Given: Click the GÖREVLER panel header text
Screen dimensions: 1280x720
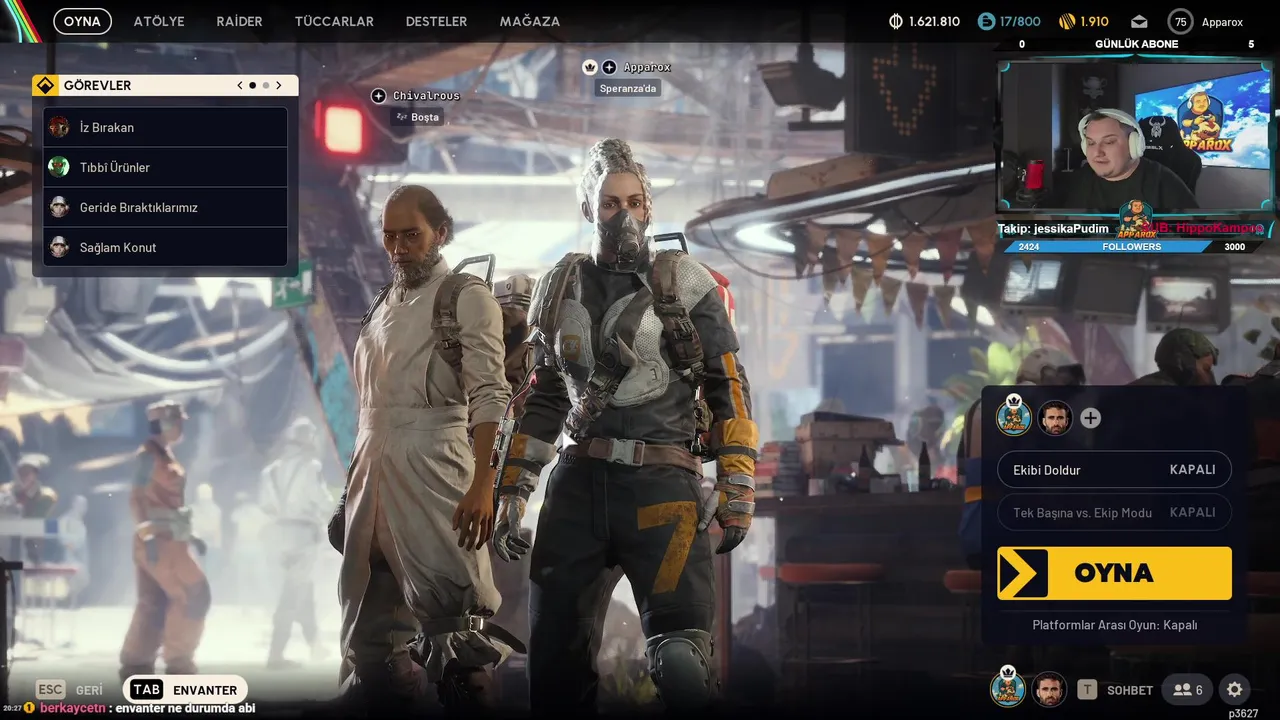Looking at the screenshot, I should coord(97,86).
